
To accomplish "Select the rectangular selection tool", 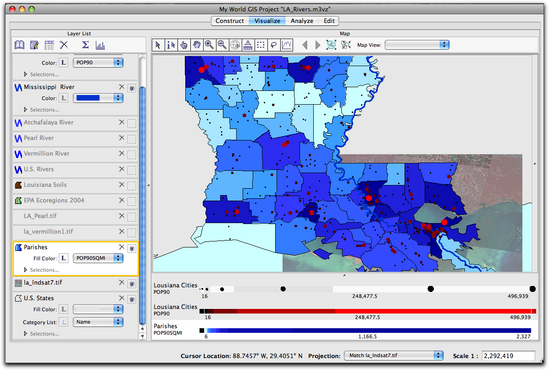I will coord(261,45).
